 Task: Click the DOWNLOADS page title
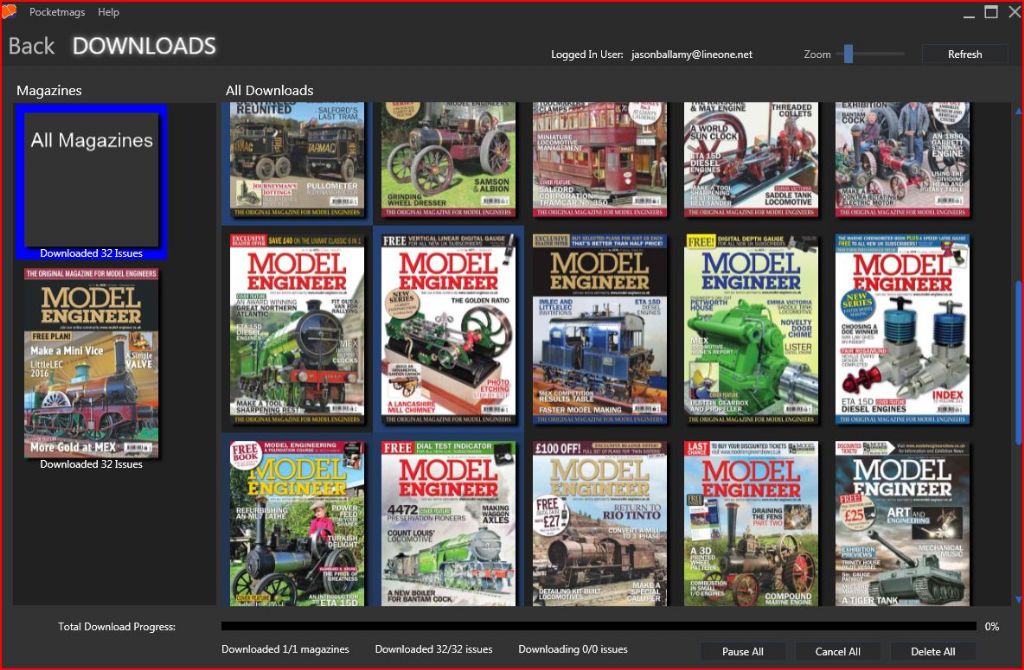[144, 46]
